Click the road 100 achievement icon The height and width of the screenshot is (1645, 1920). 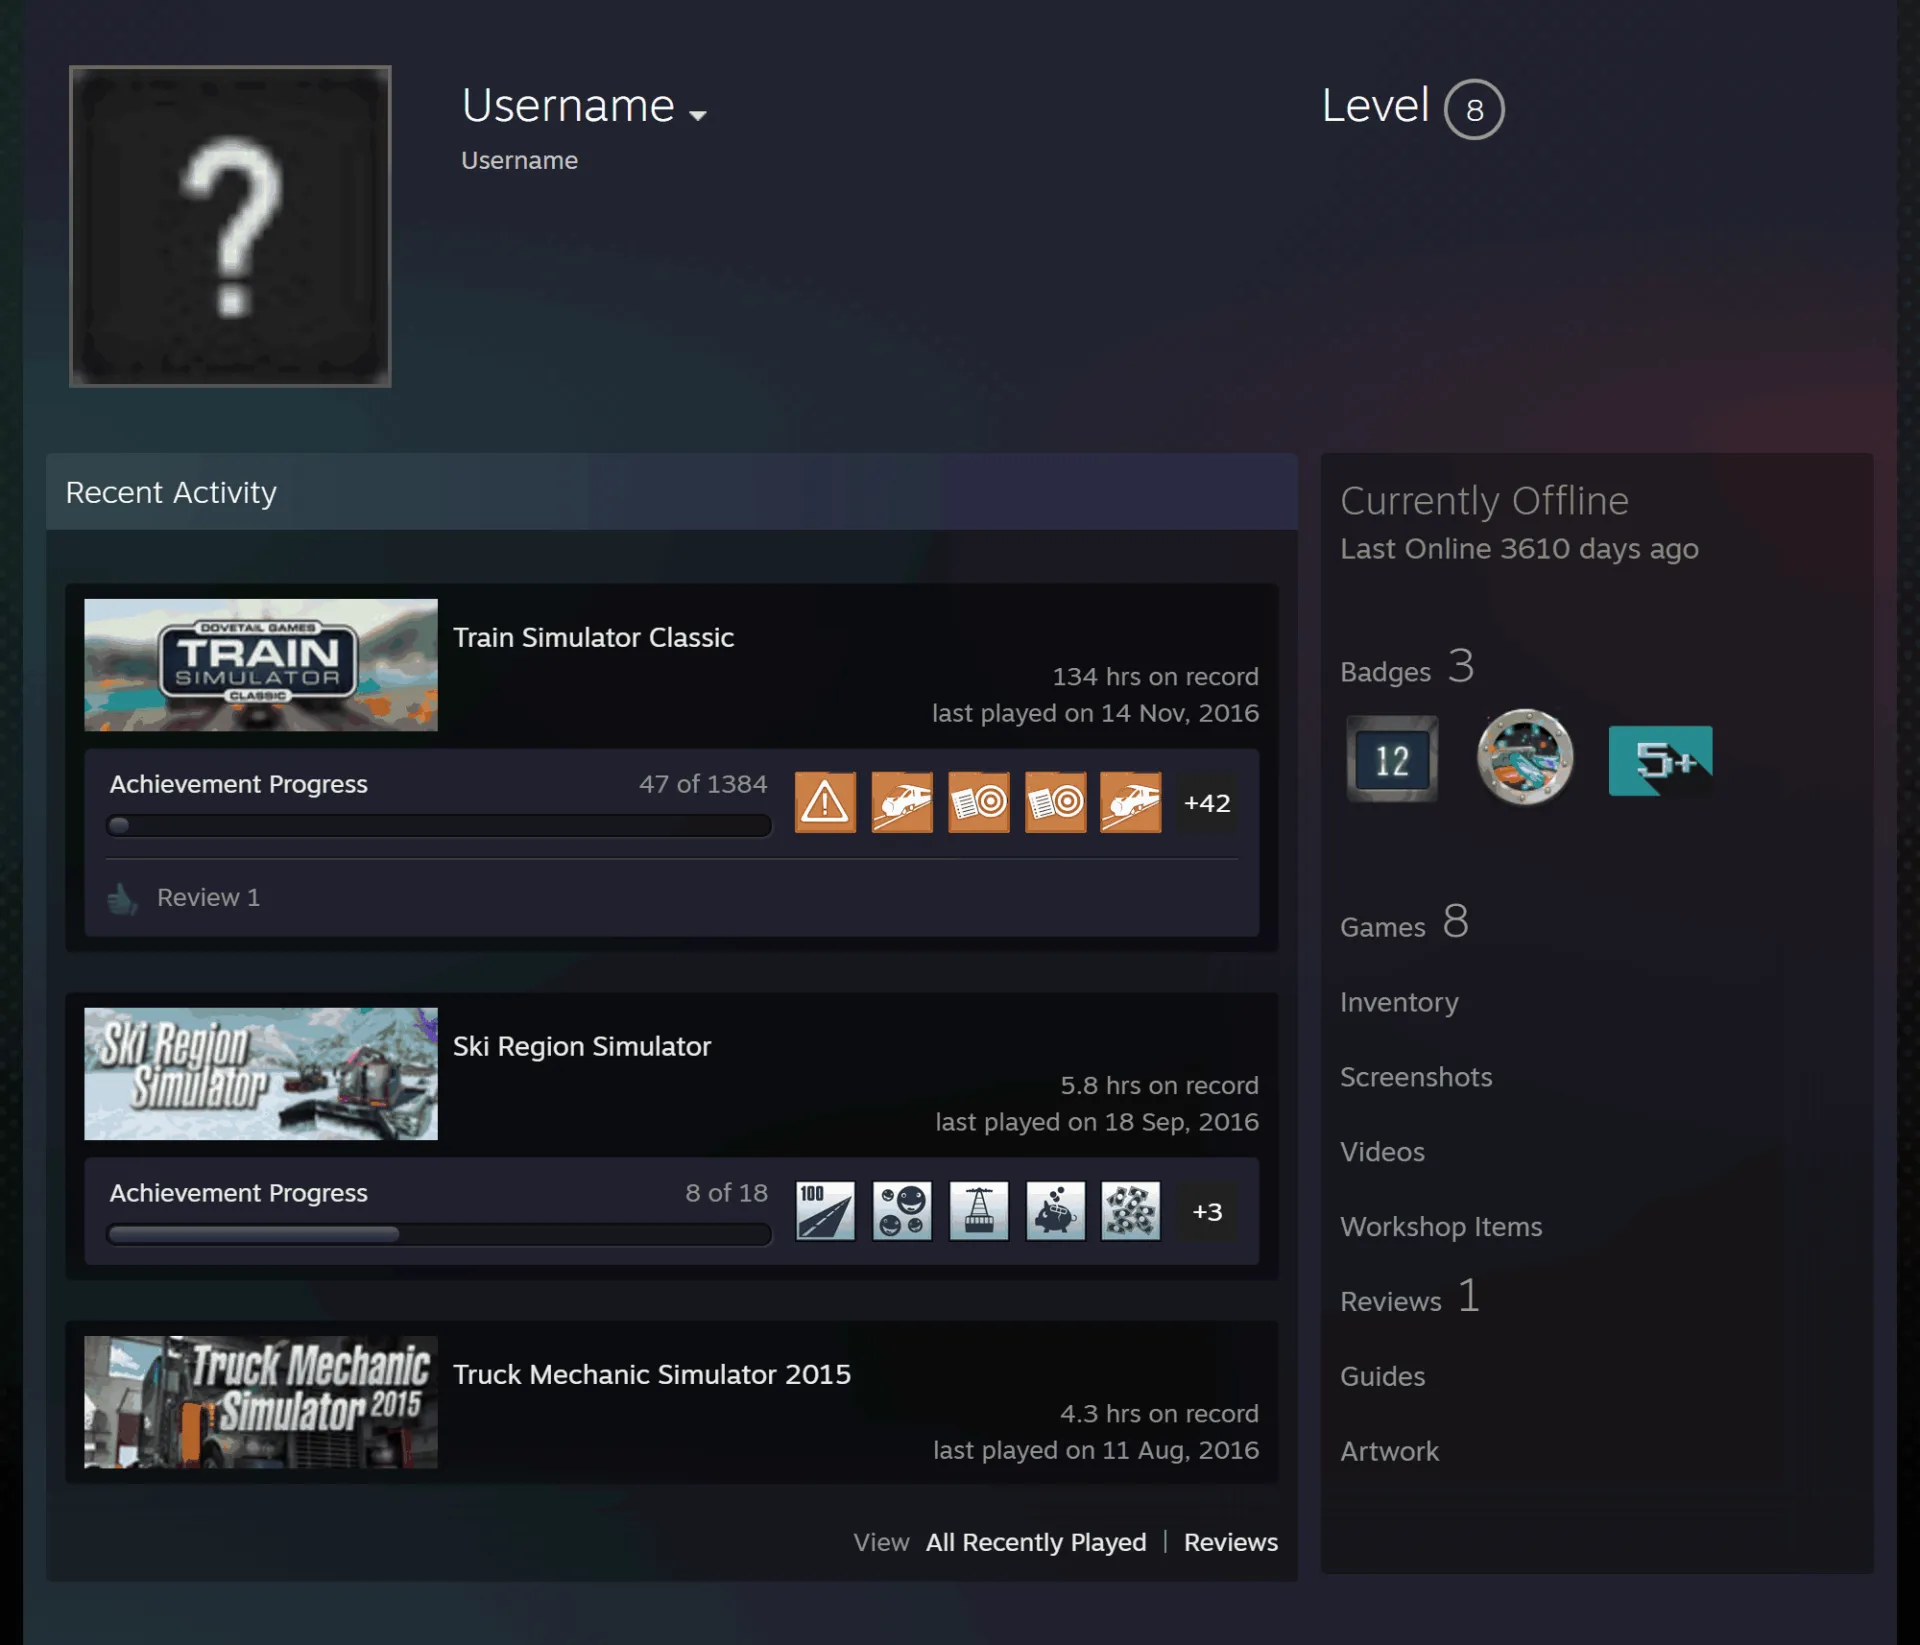click(x=825, y=1211)
